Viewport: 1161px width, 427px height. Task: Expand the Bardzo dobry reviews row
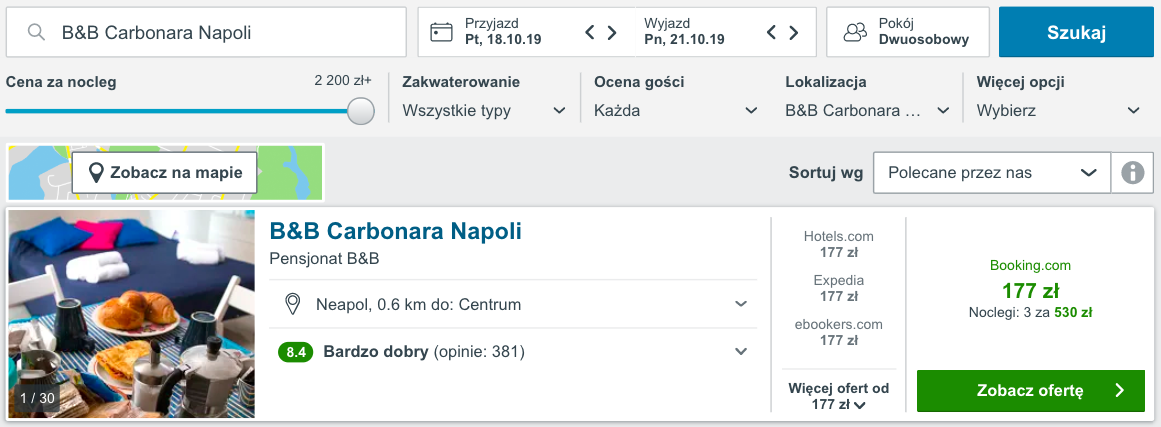pyautogui.click(x=740, y=352)
